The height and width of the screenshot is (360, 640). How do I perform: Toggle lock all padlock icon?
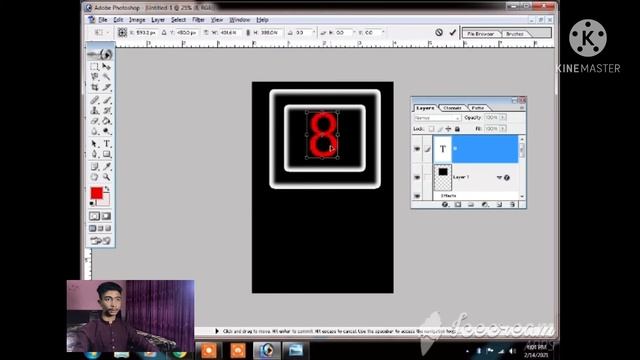[x=457, y=129]
